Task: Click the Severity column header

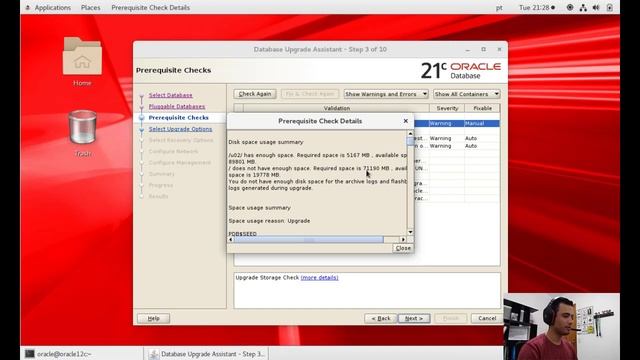Action: 447,108
